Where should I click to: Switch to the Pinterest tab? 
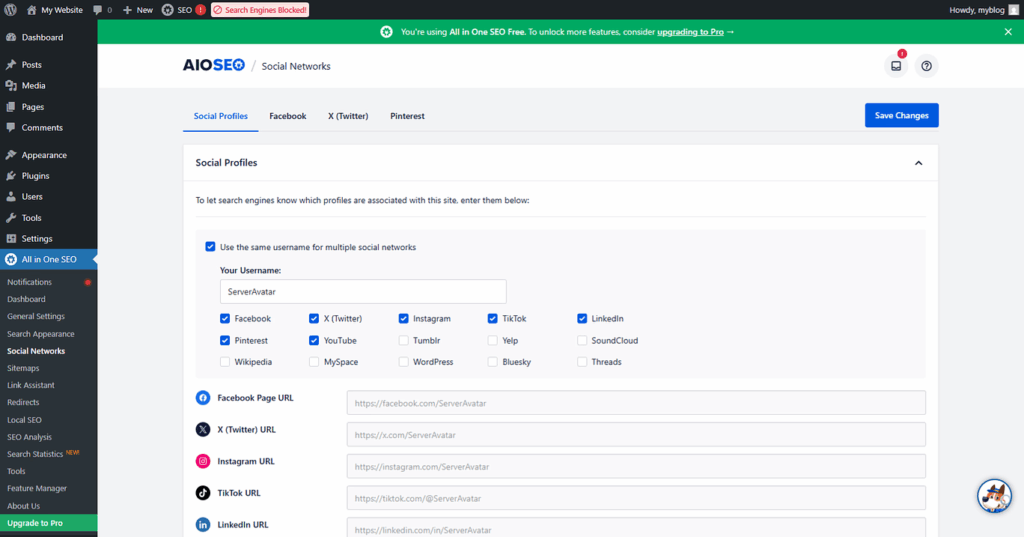click(x=407, y=116)
